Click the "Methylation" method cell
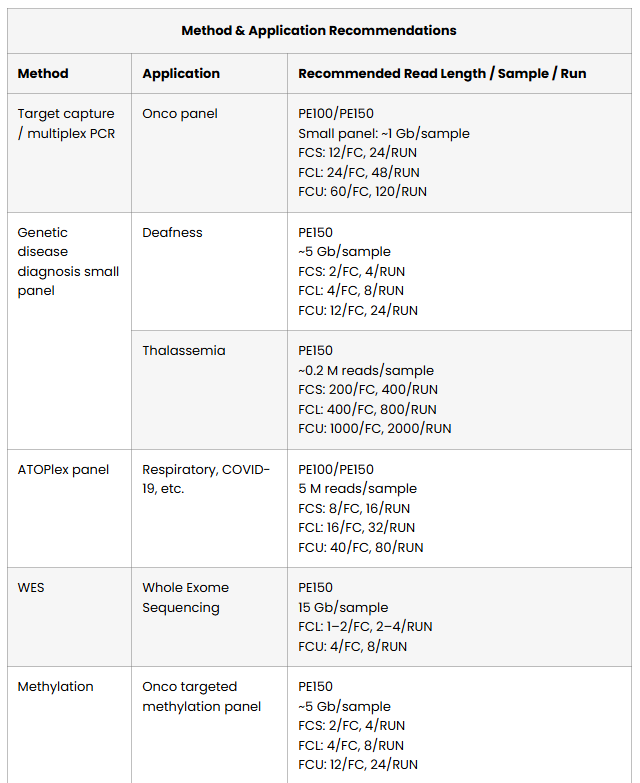 pyautogui.click(x=55, y=686)
